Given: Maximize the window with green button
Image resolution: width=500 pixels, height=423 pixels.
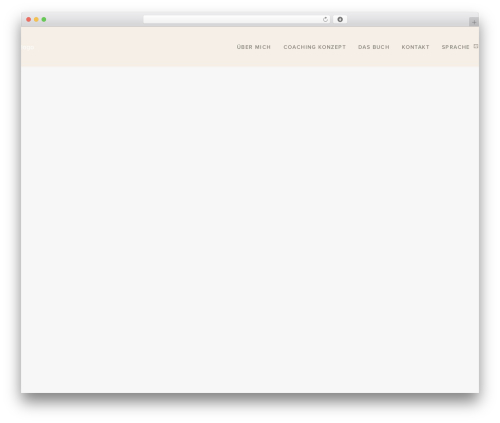Looking at the screenshot, I should pos(44,19).
